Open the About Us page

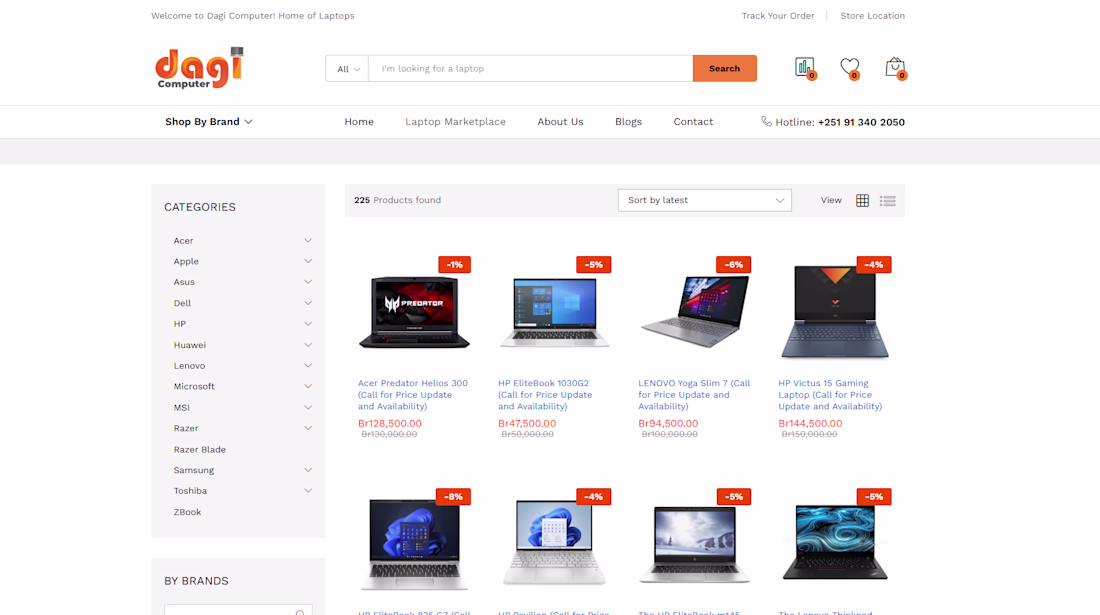coord(560,121)
